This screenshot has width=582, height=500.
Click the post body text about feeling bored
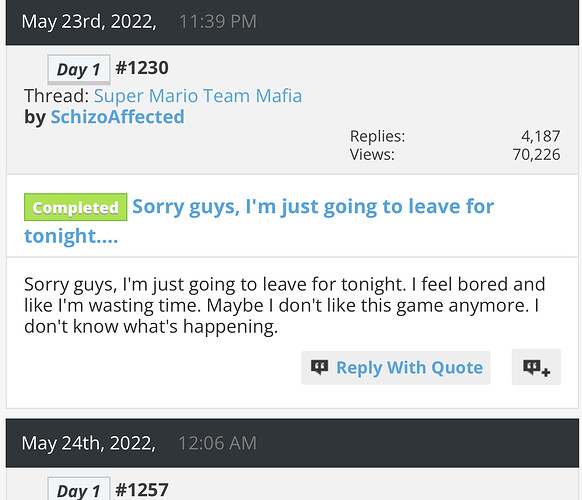(x=285, y=305)
